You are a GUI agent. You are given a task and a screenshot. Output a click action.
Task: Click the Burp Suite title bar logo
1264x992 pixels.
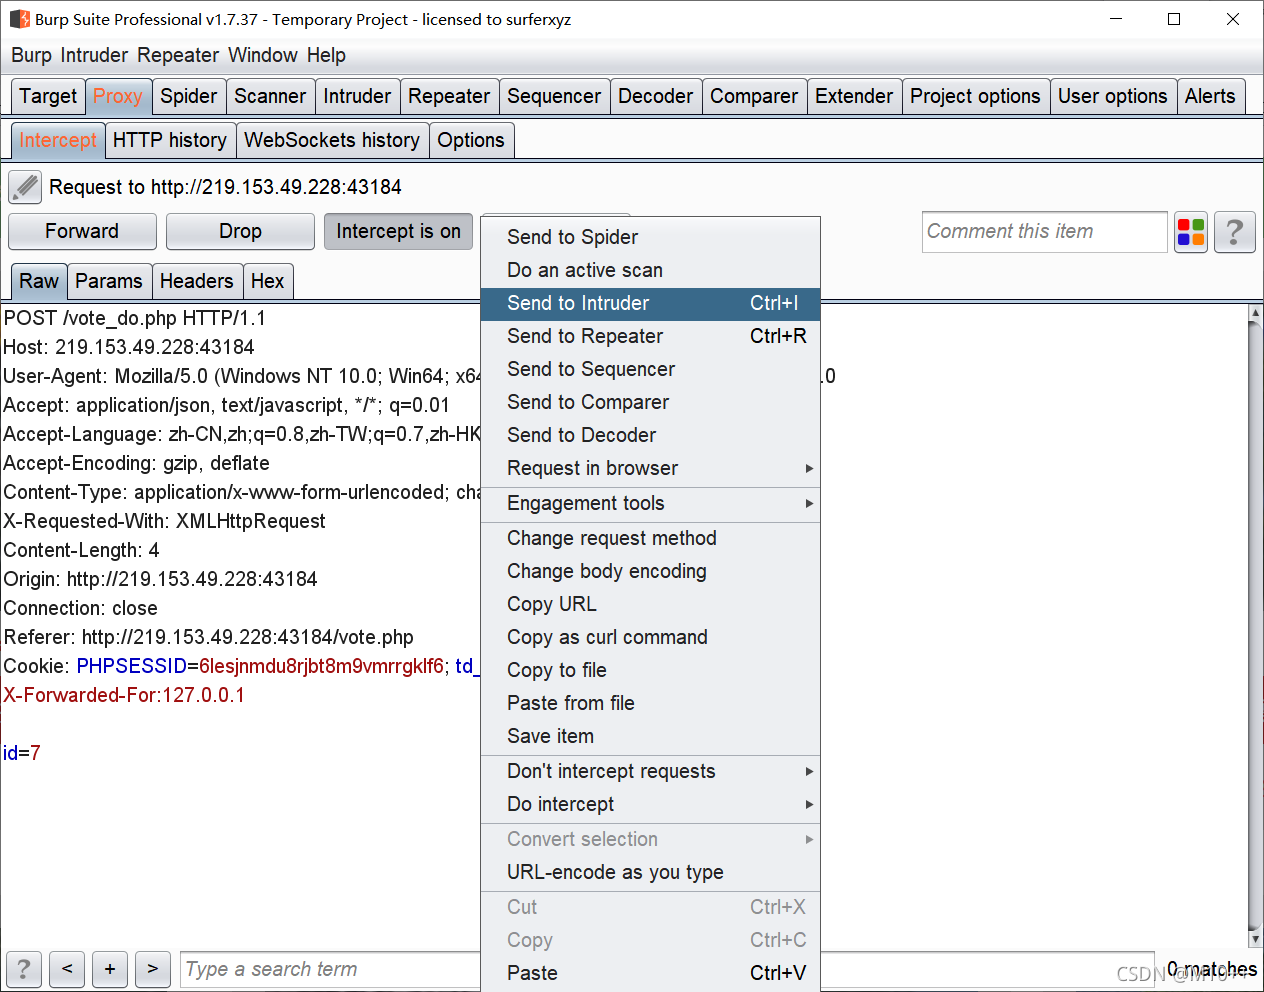(x=19, y=19)
